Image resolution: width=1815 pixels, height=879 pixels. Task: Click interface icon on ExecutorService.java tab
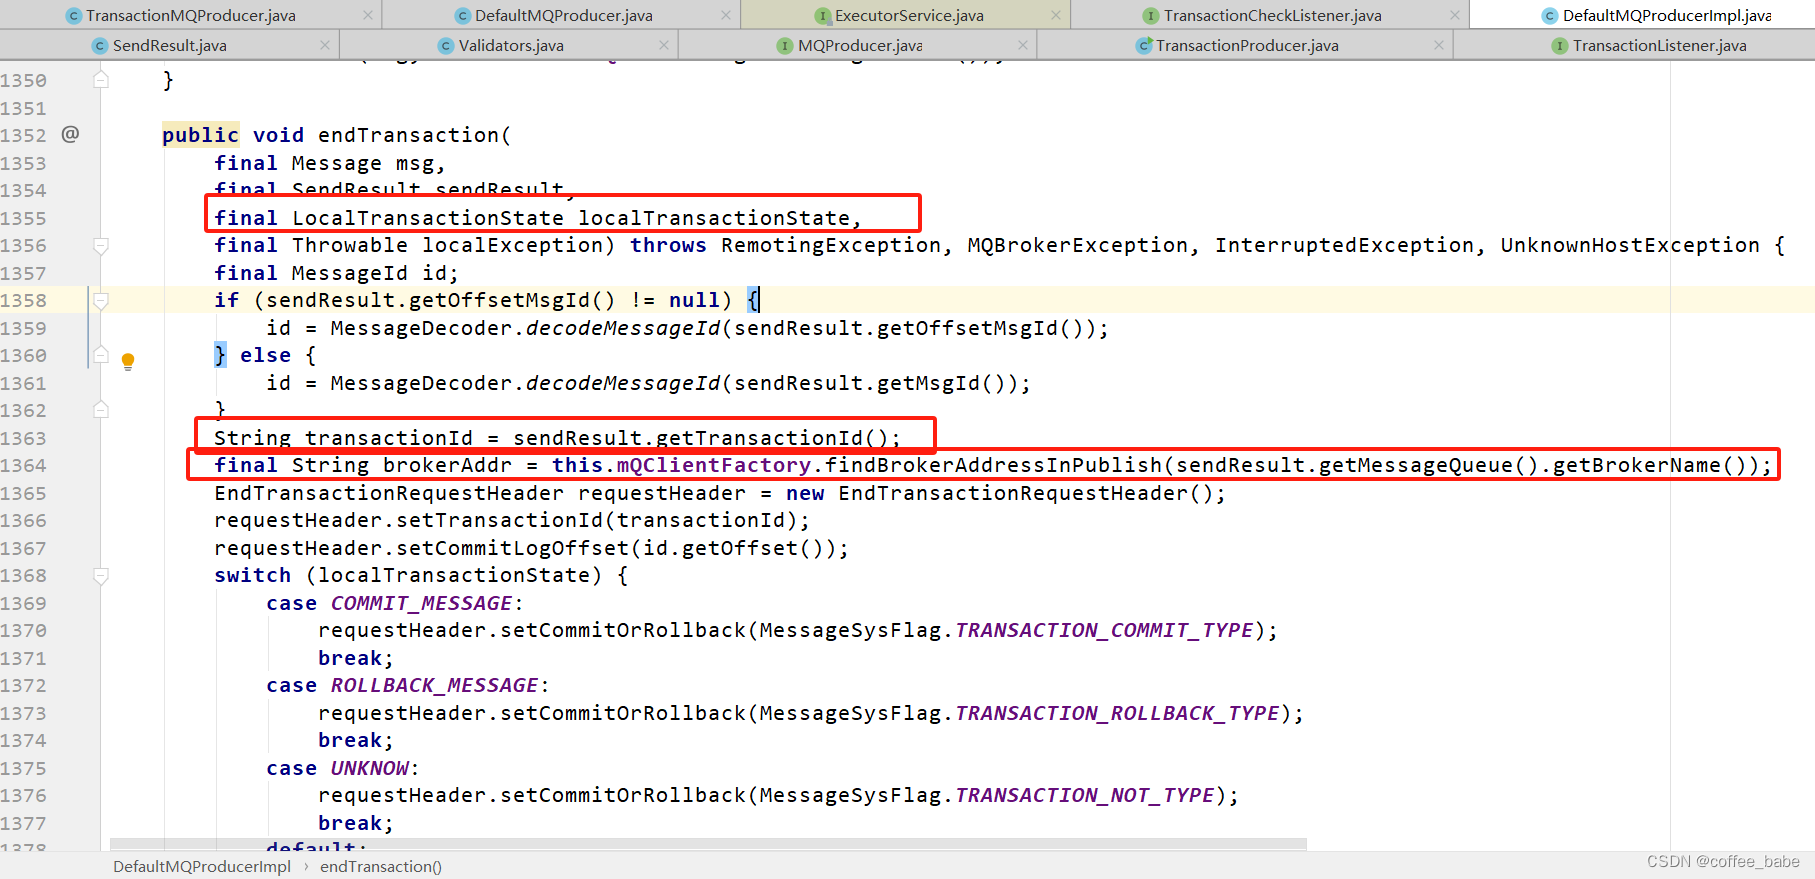pyautogui.click(x=823, y=16)
